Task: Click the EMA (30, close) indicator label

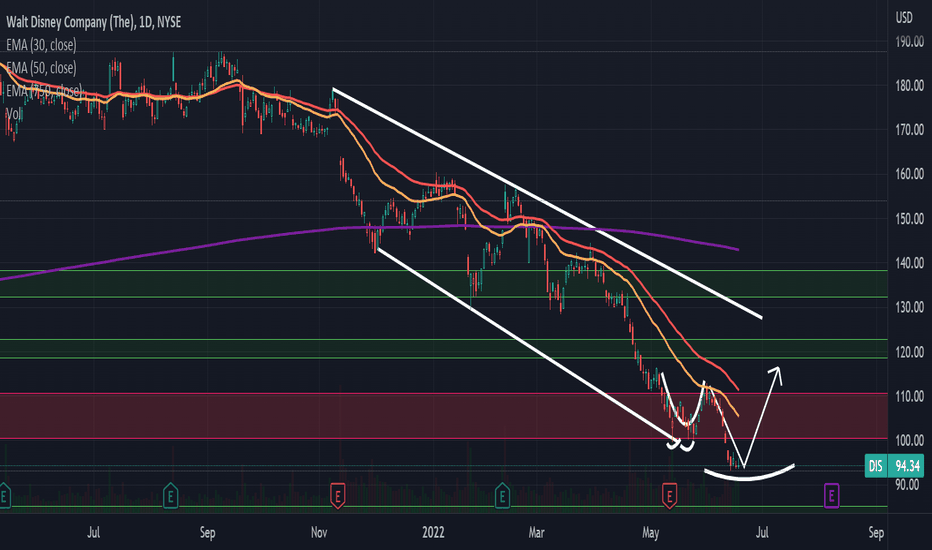Action: coord(41,45)
